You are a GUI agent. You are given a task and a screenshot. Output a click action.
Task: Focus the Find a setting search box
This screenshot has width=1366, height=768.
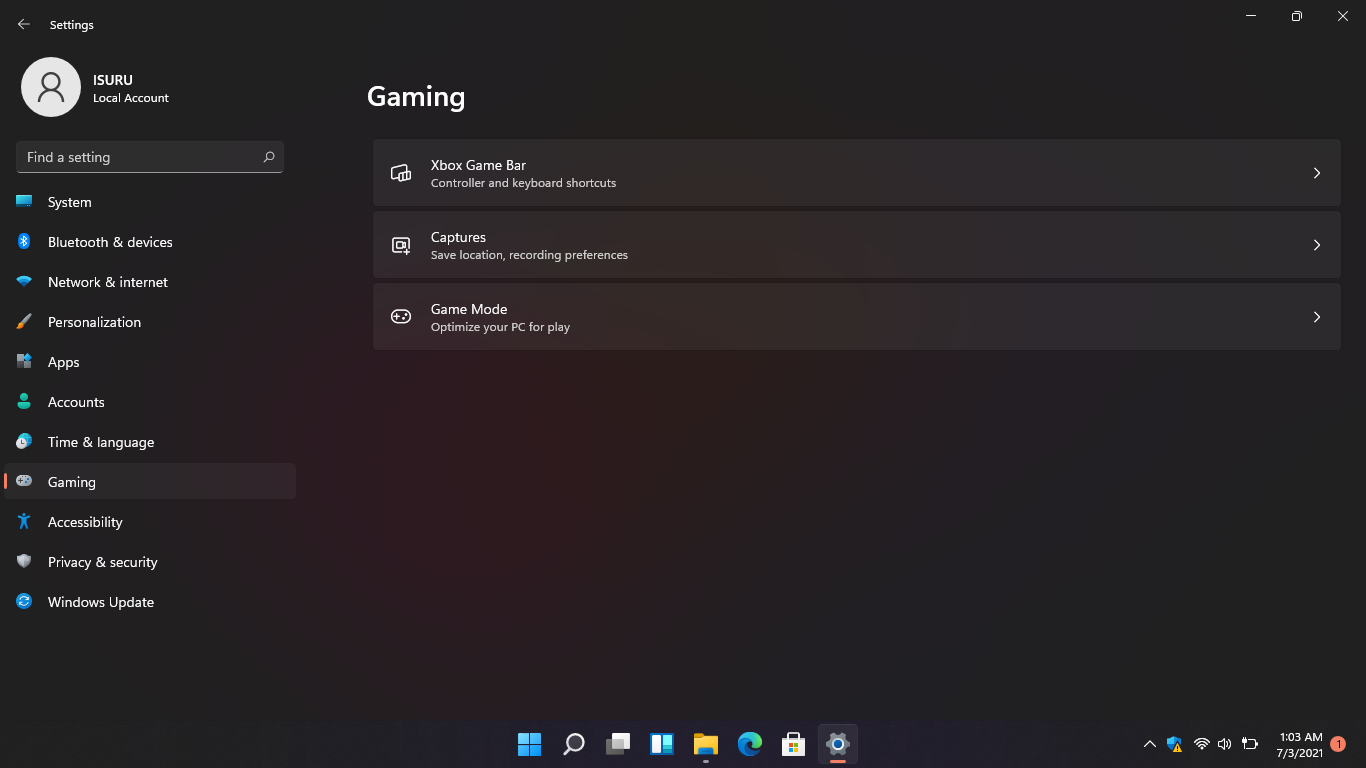click(150, 157)
